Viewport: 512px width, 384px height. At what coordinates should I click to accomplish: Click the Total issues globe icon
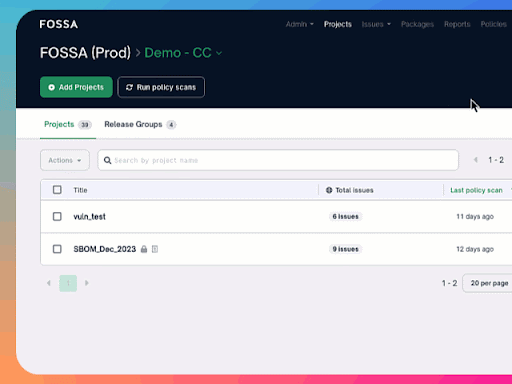tap(329, 190)
